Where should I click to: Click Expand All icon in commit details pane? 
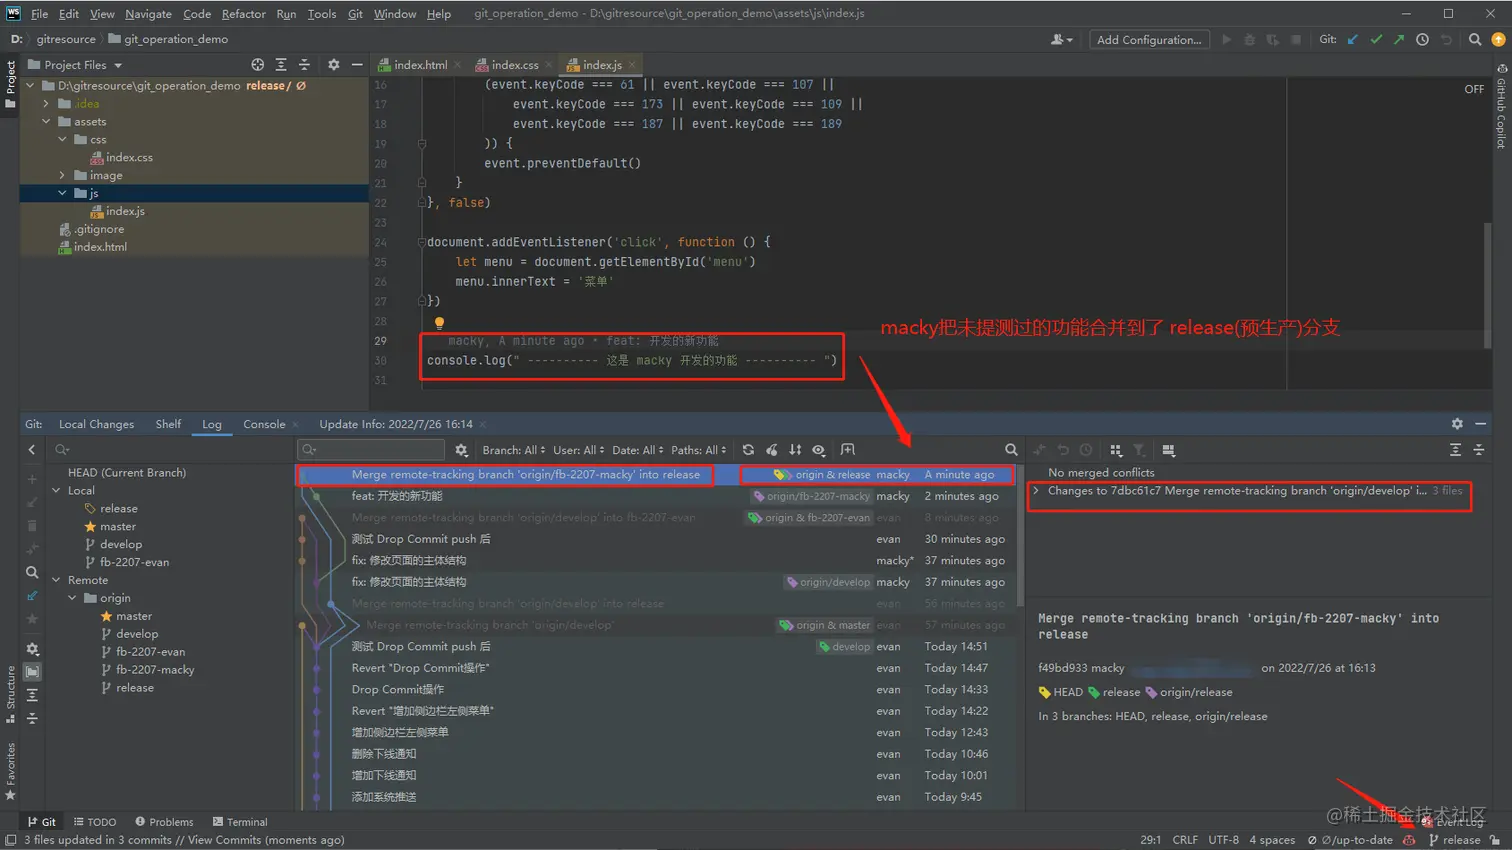click(x=1455, y=450)
